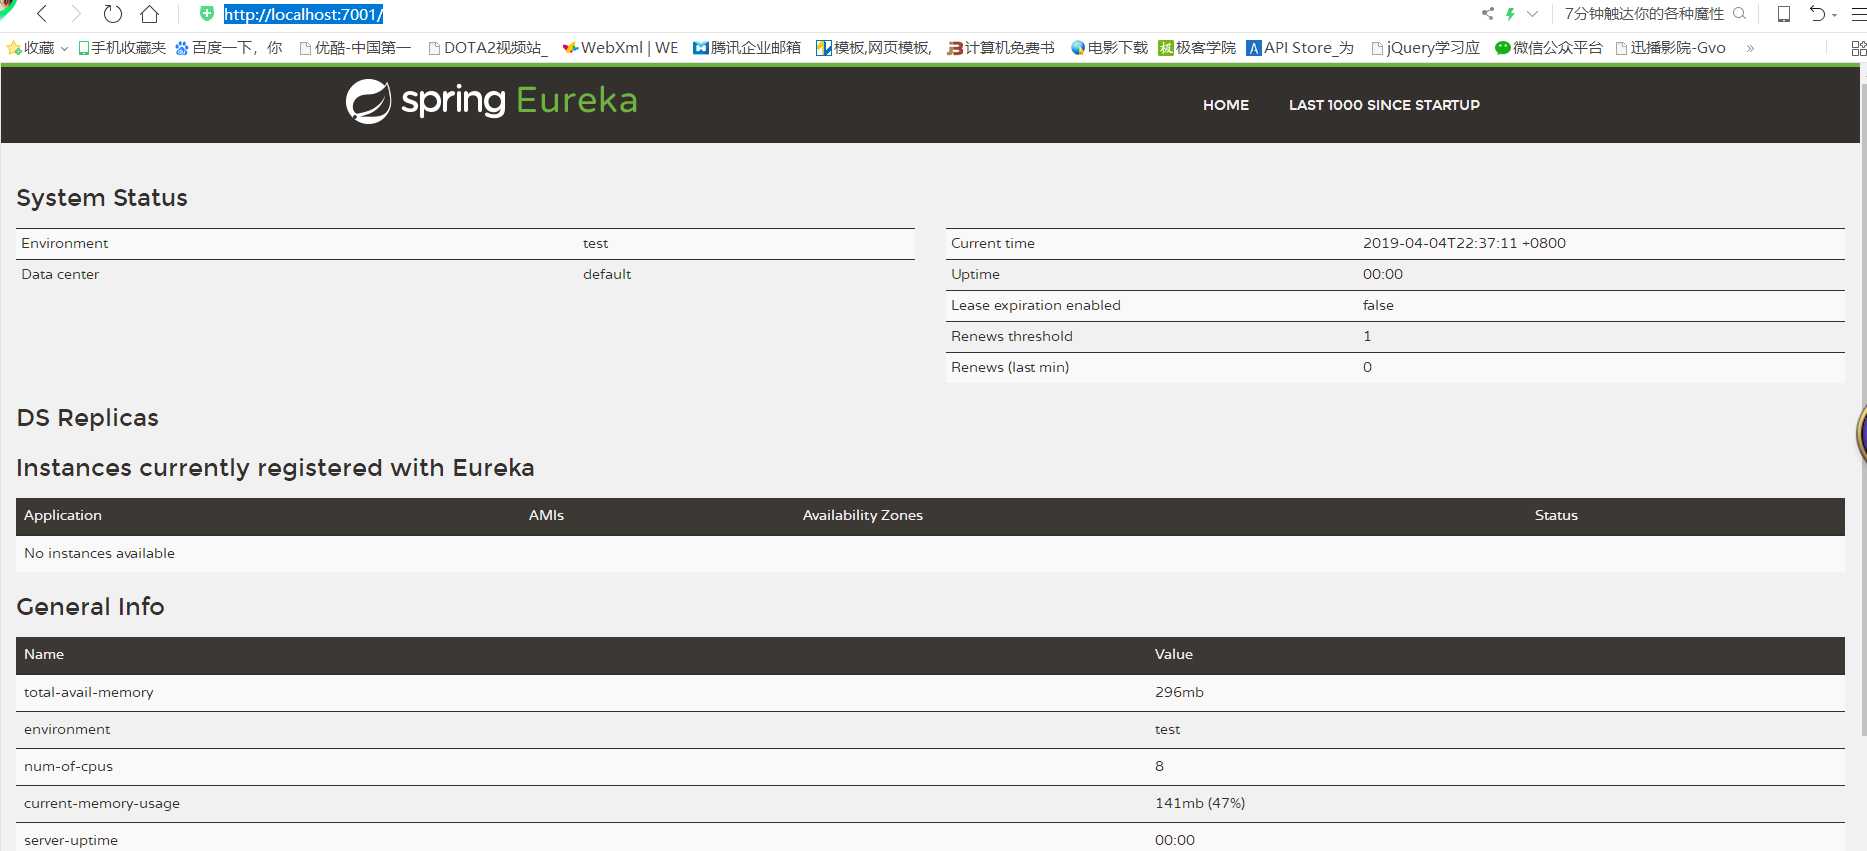Open the browser hamburger menu
This screenshot has width=1867, height=851.
tap(1858, 14)
